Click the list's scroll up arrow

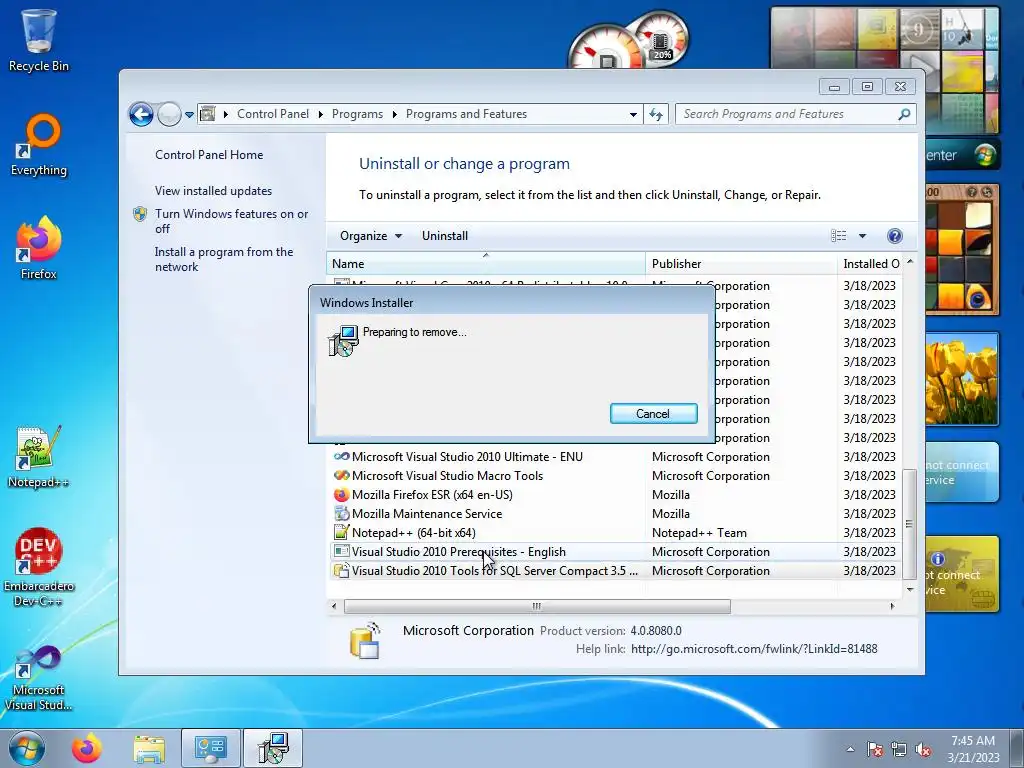tap(910, 262)
